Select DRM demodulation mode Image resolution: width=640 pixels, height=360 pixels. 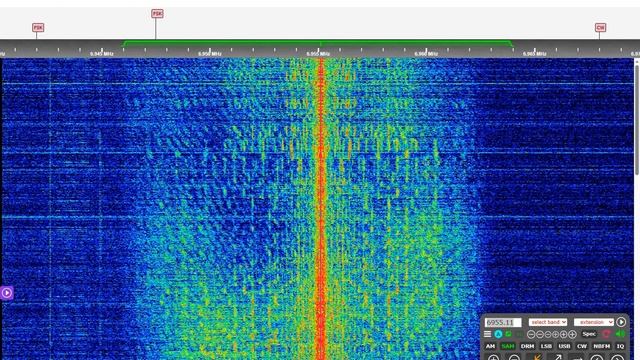click(x=527, y=346)
